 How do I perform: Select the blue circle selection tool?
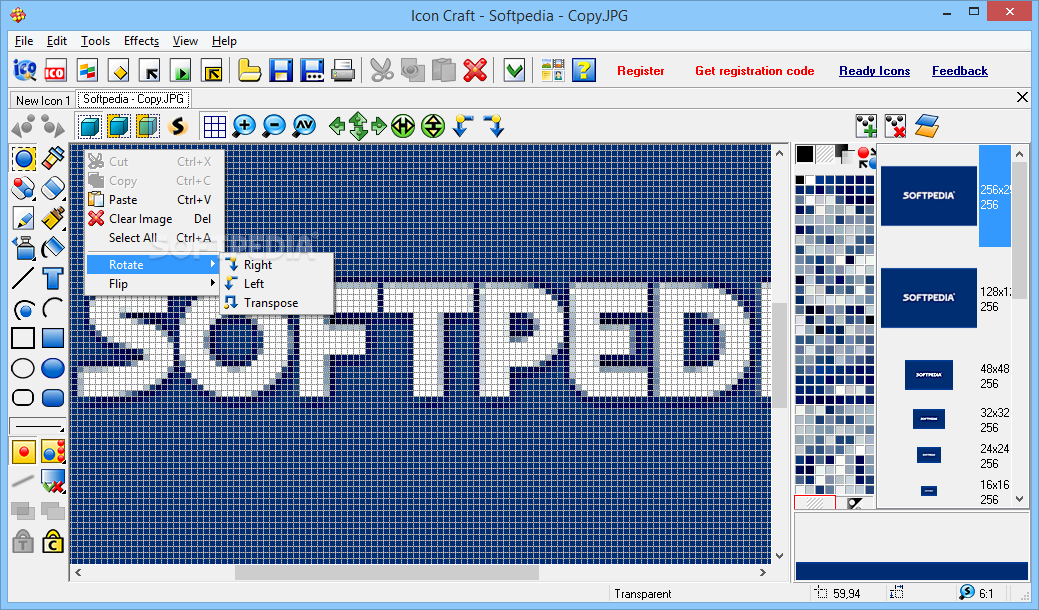(23, 158)
